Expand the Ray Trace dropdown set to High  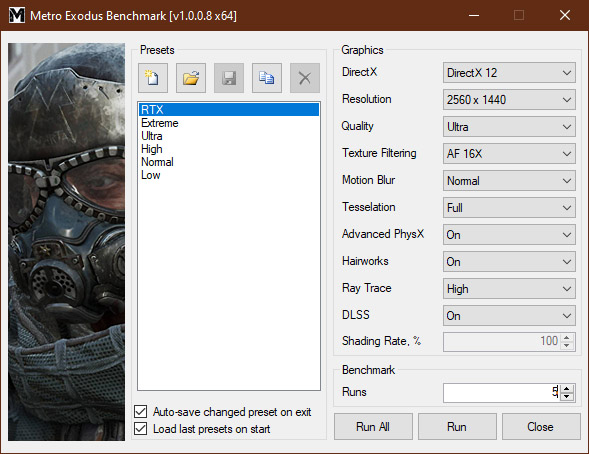509,289
